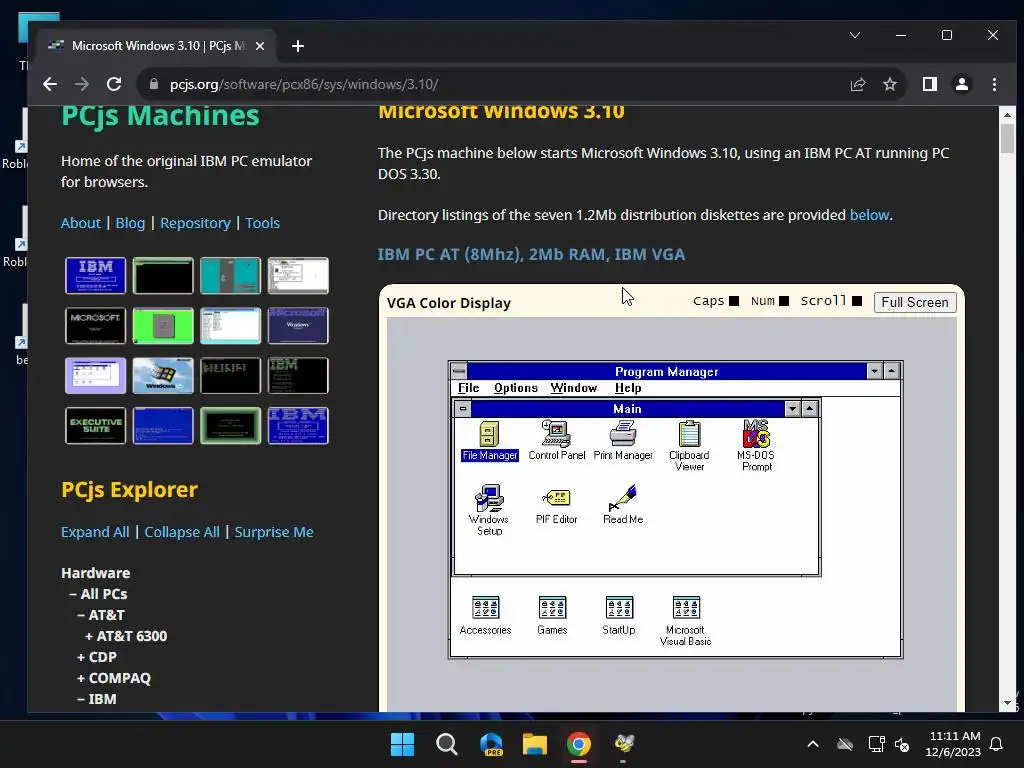Select Windows Setup icon
The width and height of the screenshot is (1024, 768).
click(x=488, y=510)
